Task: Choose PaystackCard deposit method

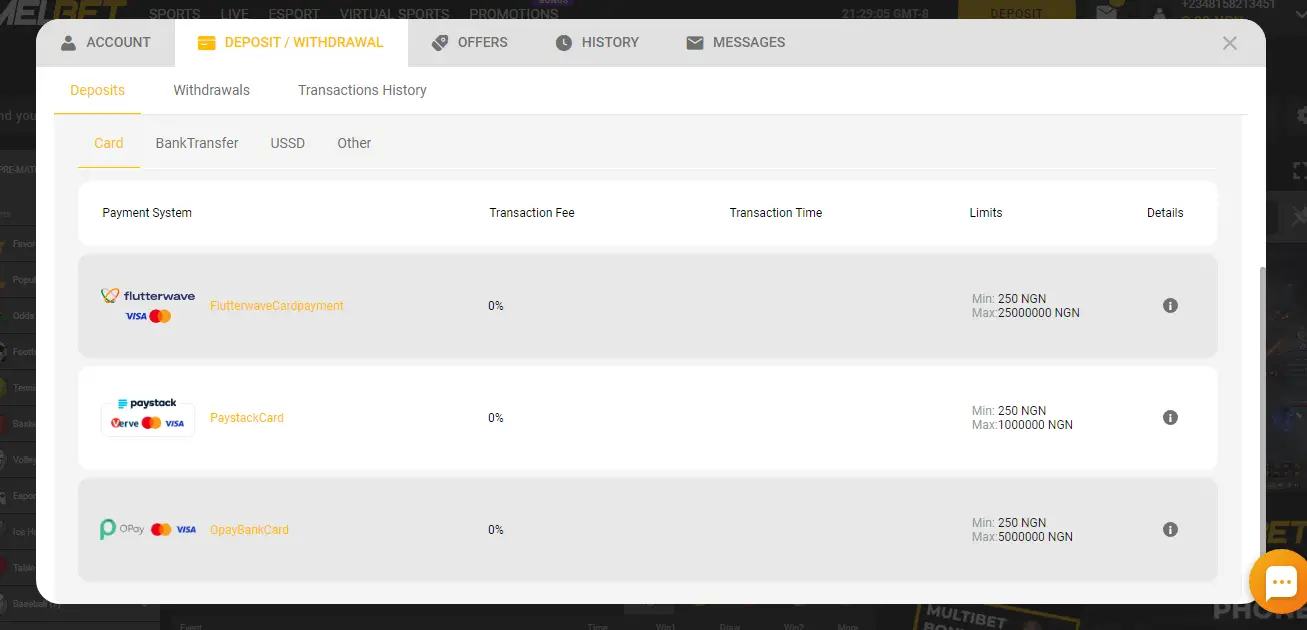Action: (x=247, y=418)
